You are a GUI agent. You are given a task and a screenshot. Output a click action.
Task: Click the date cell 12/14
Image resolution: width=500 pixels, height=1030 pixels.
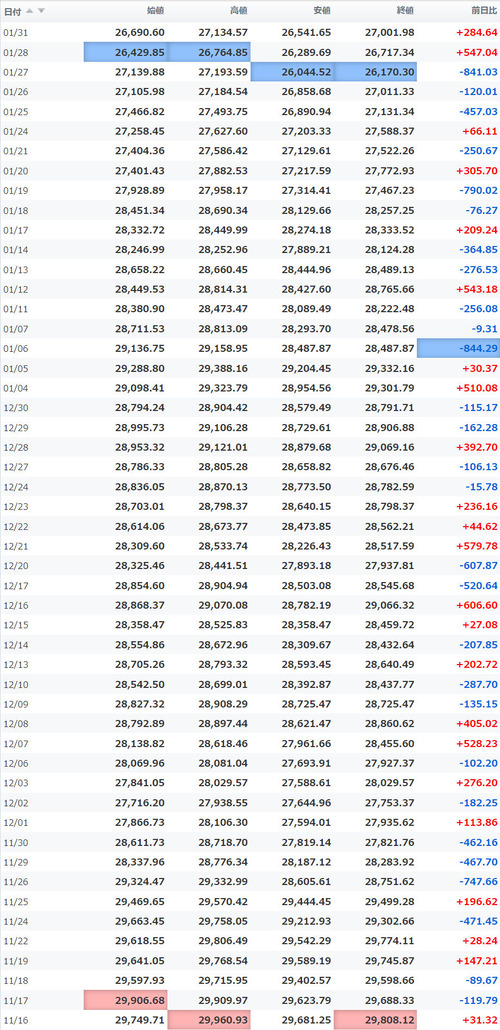[14, 645]
